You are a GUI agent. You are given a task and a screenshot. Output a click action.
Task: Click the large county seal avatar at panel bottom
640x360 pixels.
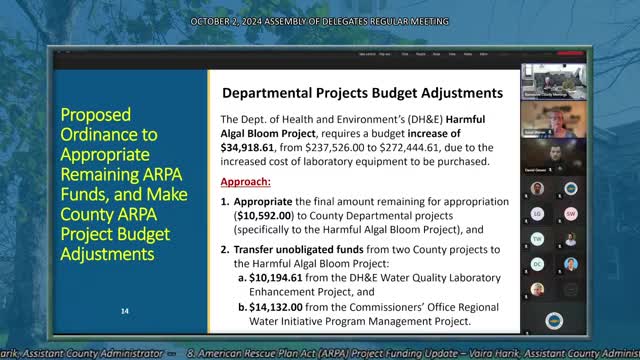click(x=554, y=321)
